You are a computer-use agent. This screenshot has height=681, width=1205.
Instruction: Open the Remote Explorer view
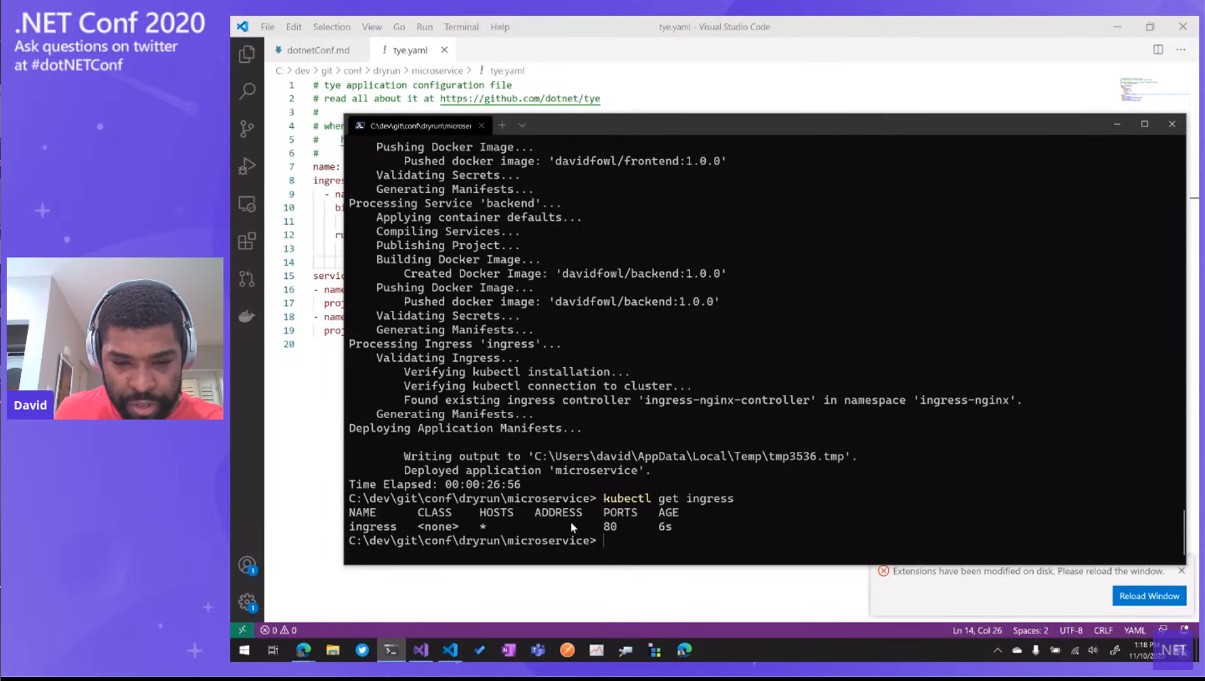pos(247,204)
